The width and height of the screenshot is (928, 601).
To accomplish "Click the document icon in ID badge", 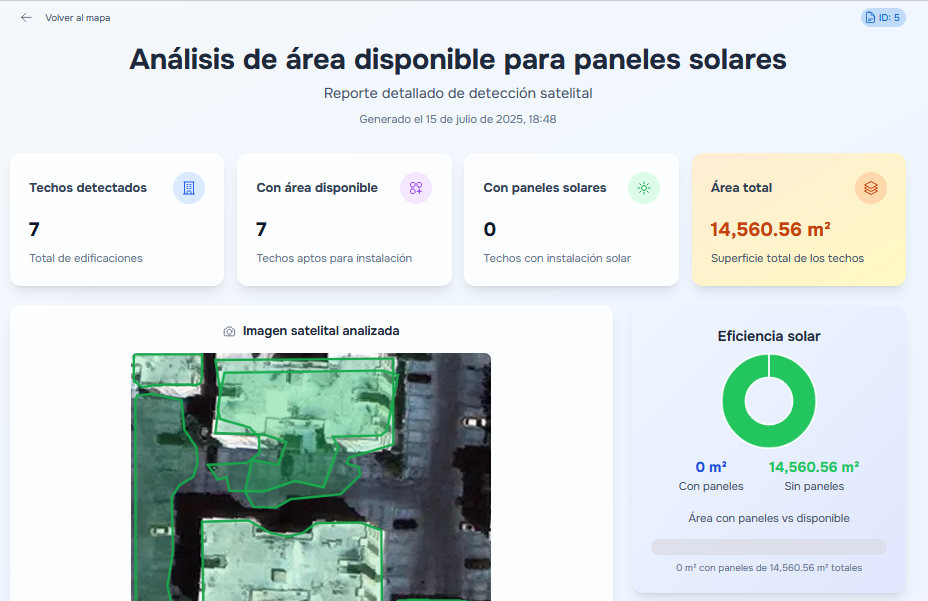I will 870,18.
